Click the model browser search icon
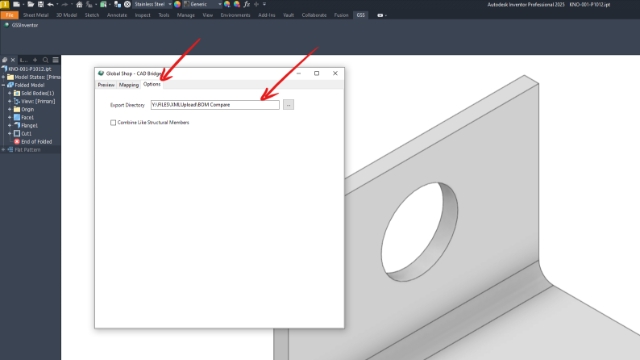This screenshot has width=640, height=360. (x=45, y=60)
